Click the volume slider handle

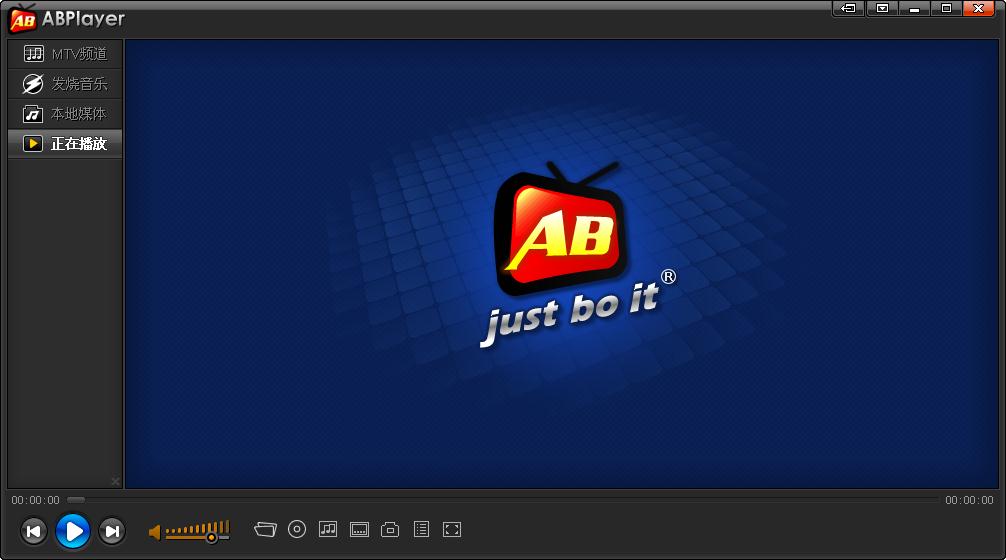[x=211, y=537]
